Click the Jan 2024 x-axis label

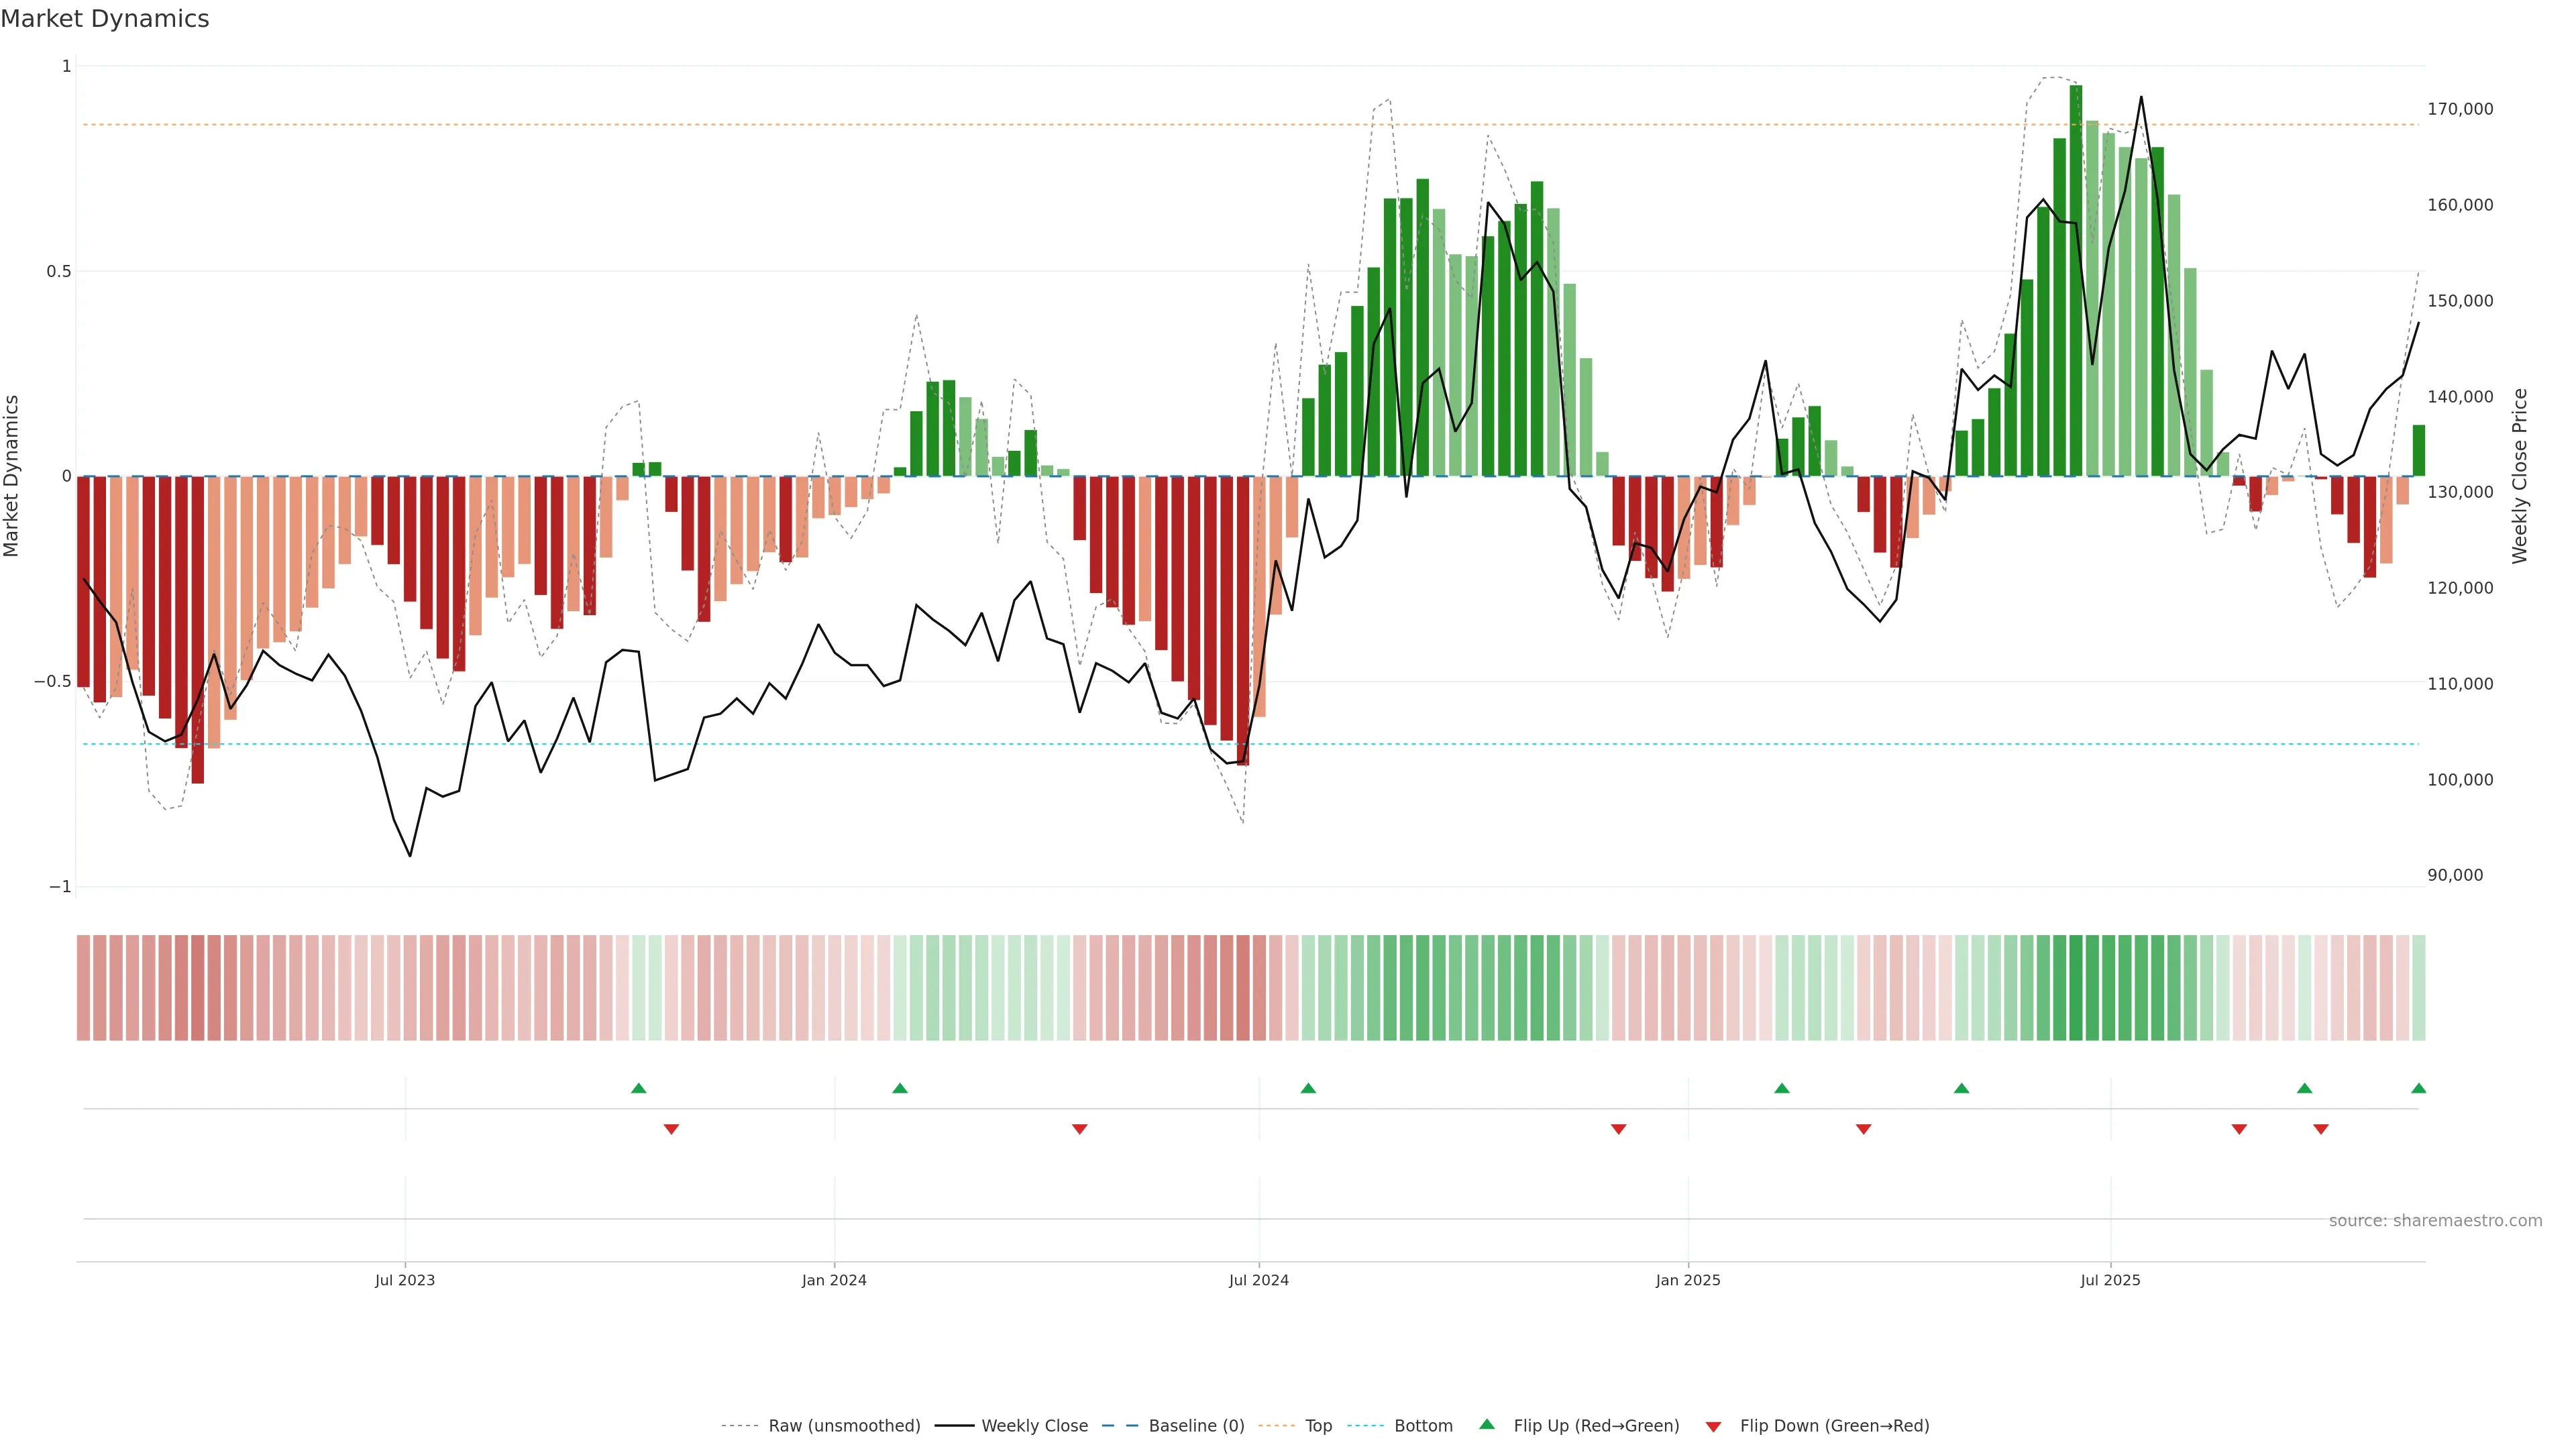834,1280
